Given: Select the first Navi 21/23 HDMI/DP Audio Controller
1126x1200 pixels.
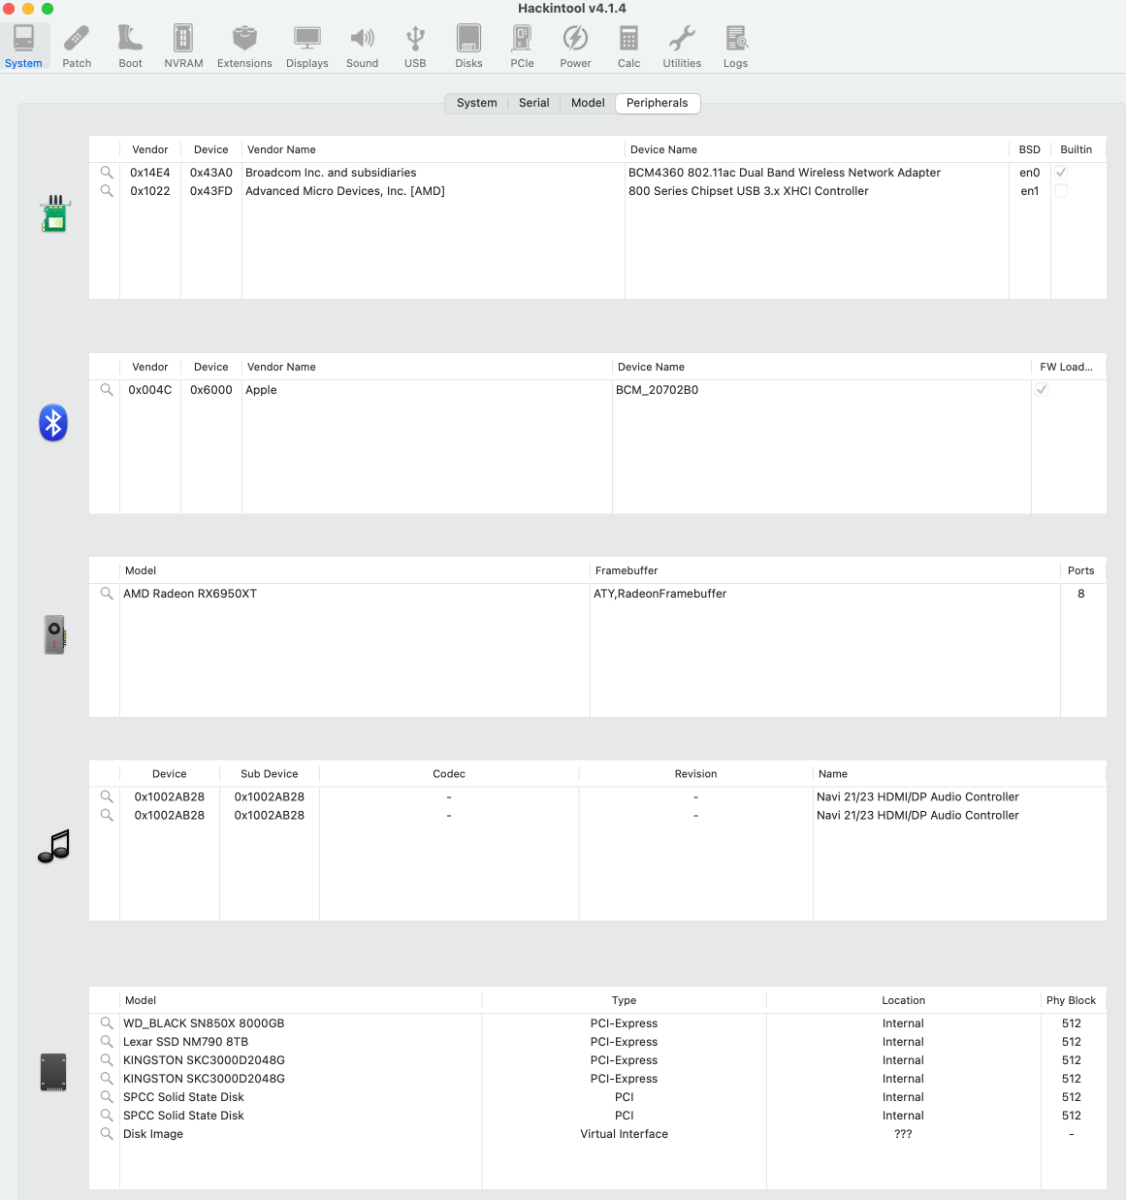Looking at the screenshot, I should 917,796.
